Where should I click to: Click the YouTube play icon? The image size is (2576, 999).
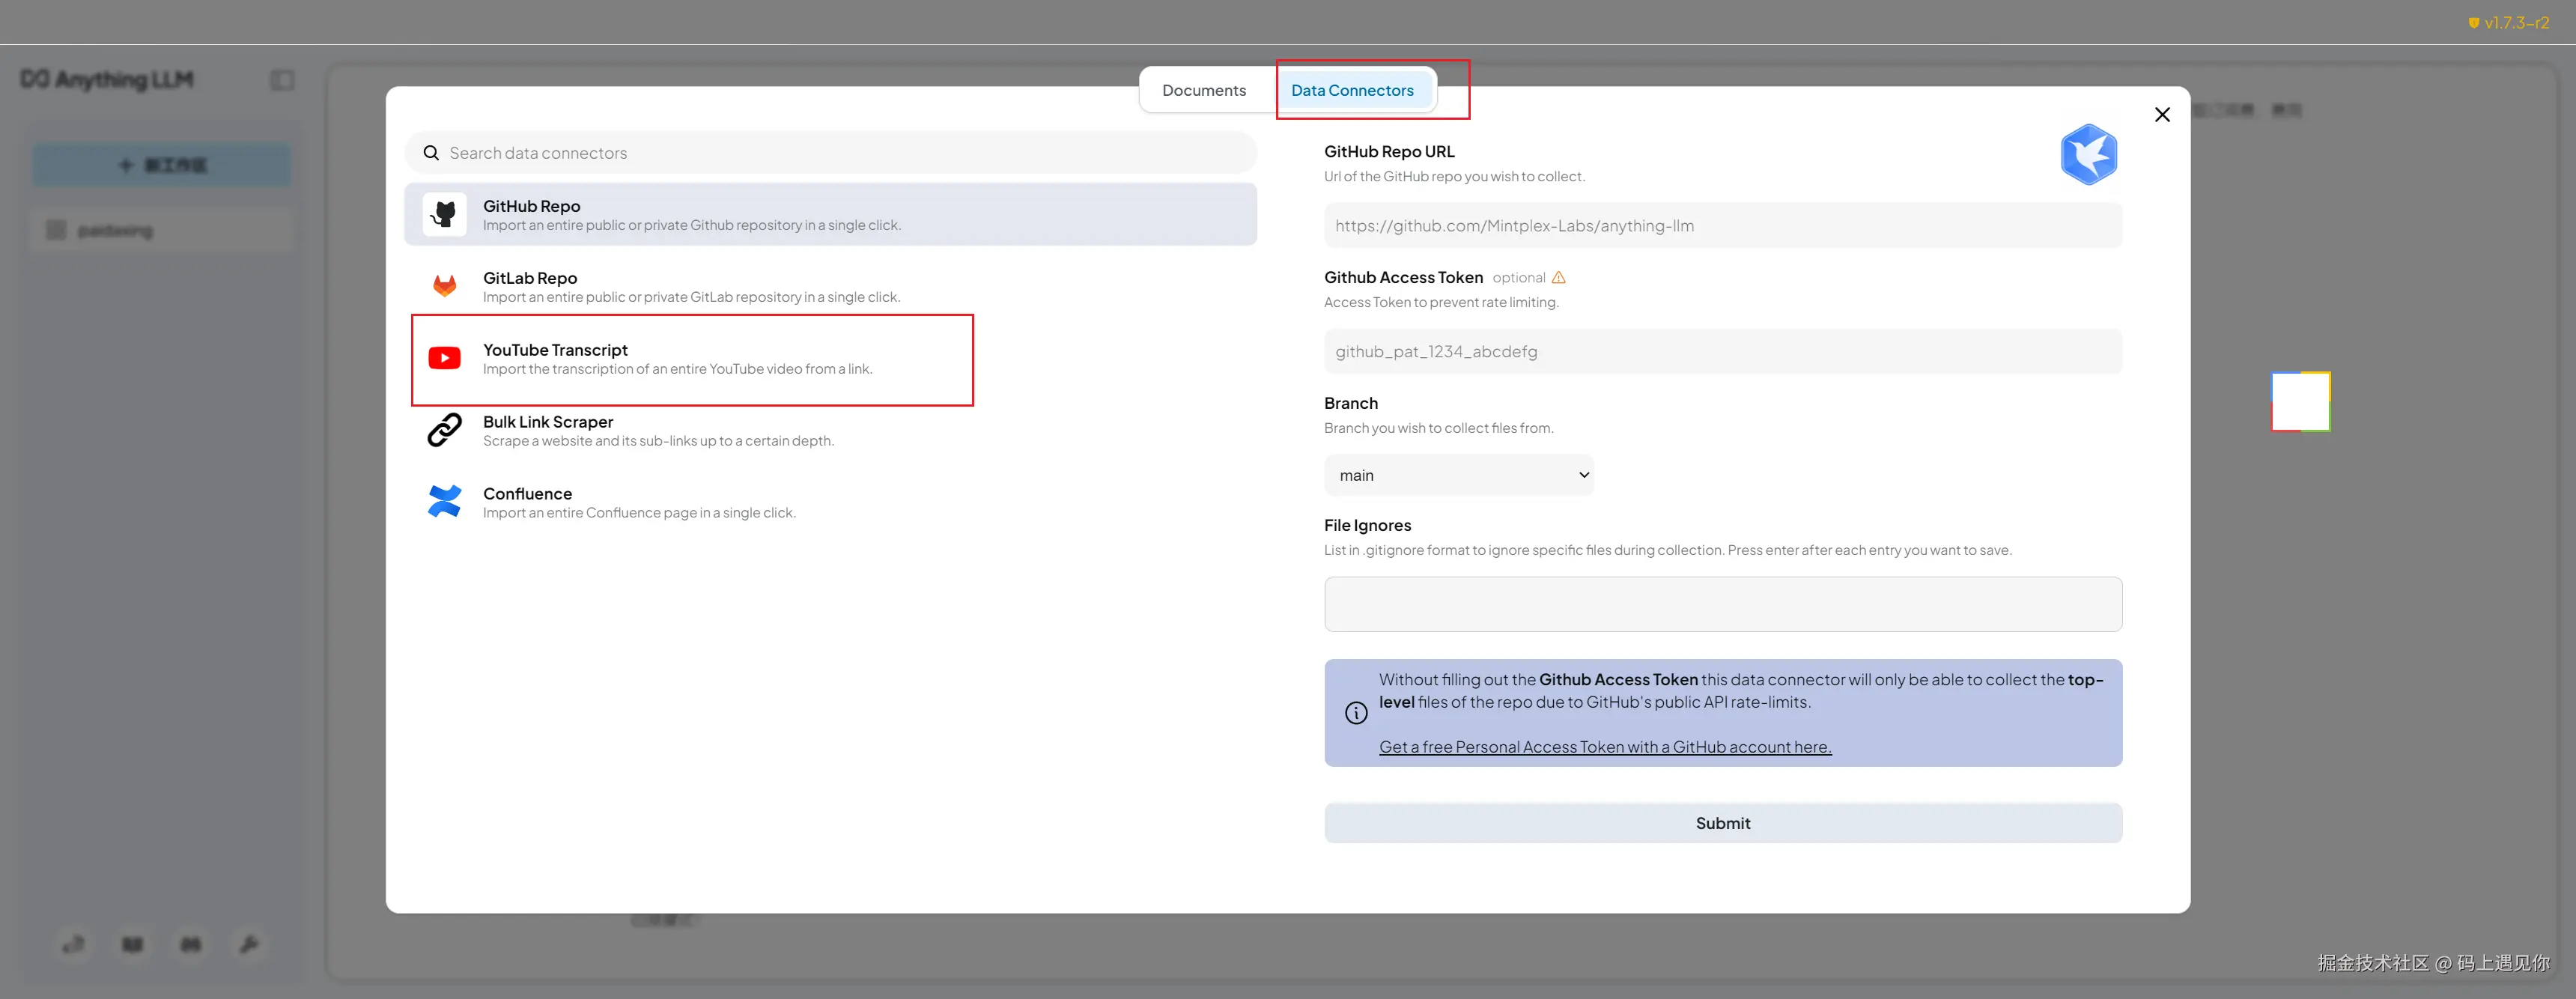[x=444, y=358]
